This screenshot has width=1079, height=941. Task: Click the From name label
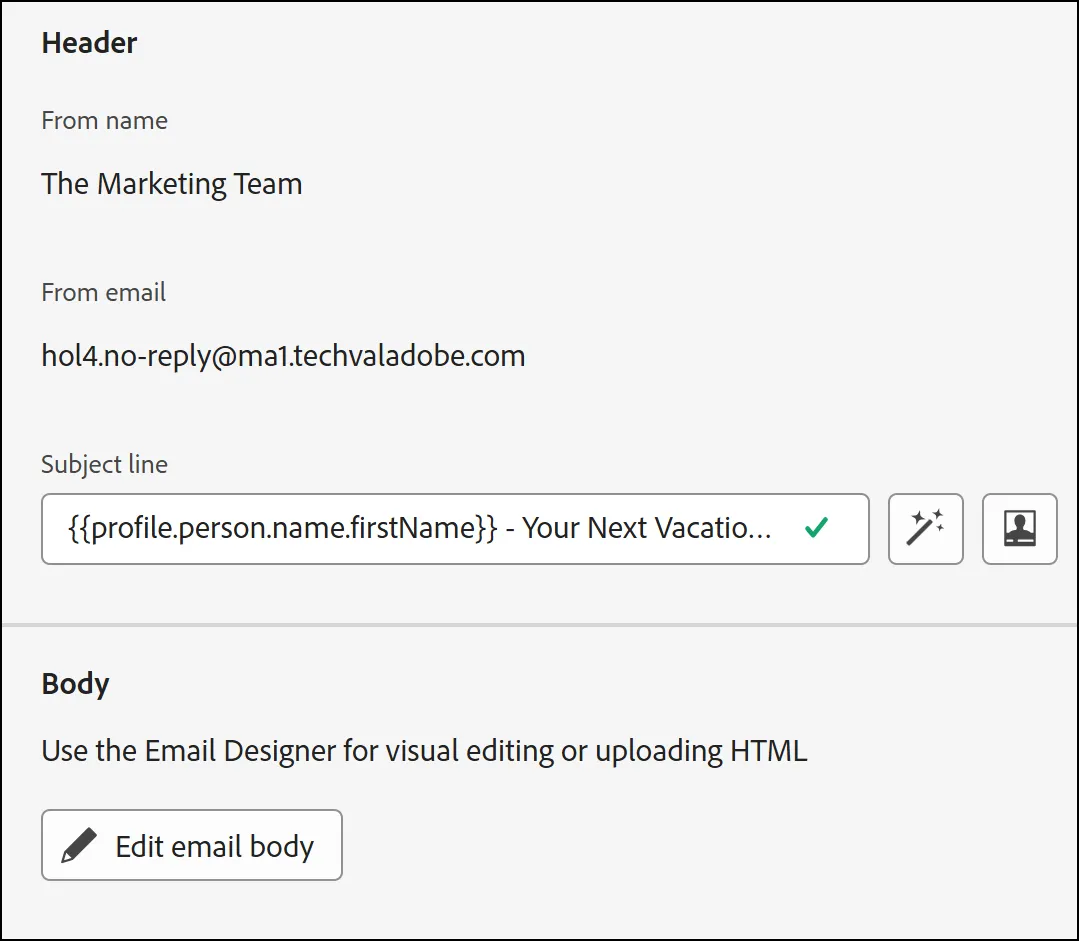coord(105,120)
